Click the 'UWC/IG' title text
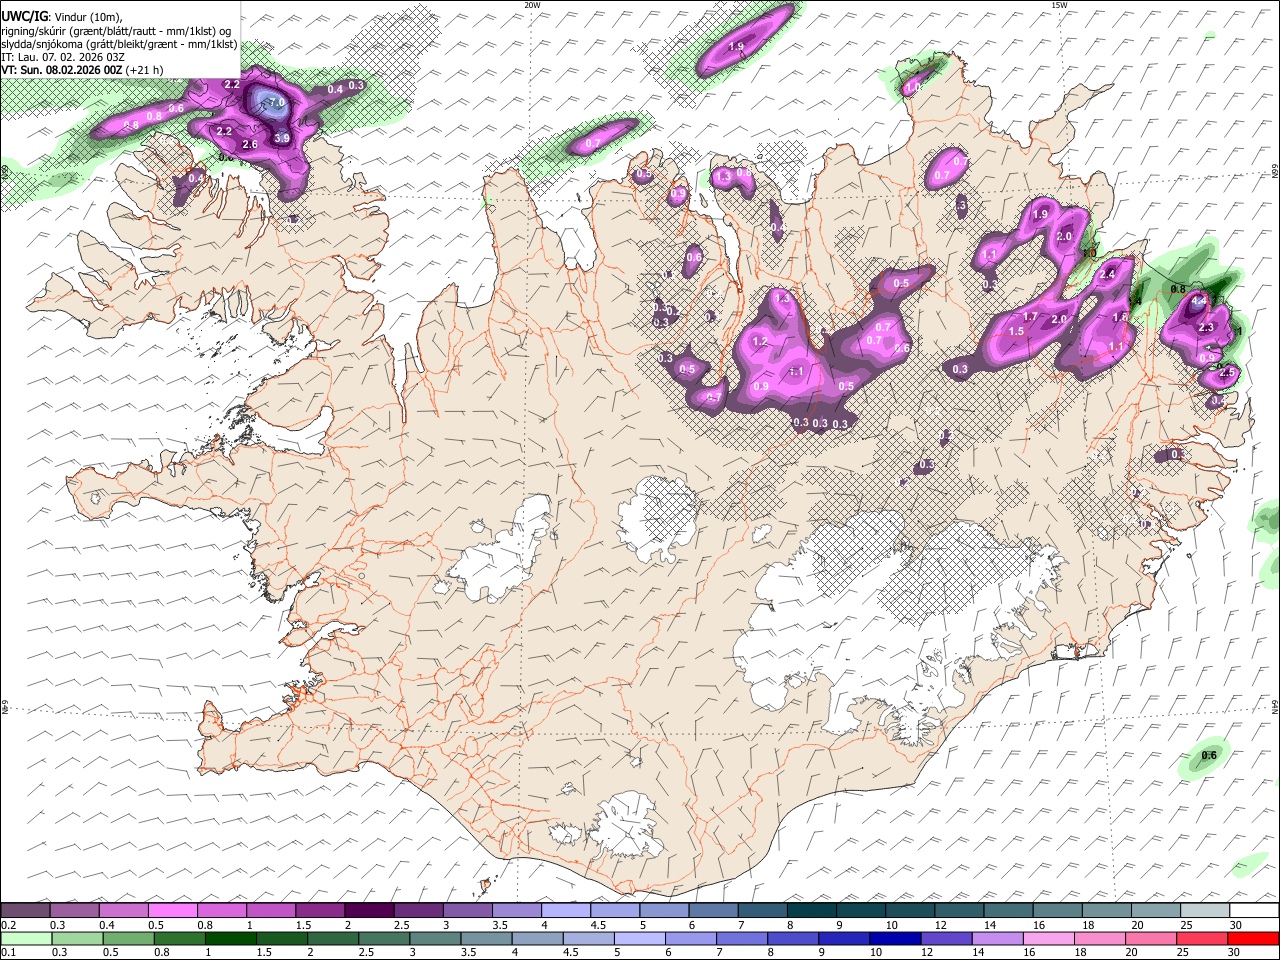This screenshot has height=960, width=1280. [x=24, y=16]
